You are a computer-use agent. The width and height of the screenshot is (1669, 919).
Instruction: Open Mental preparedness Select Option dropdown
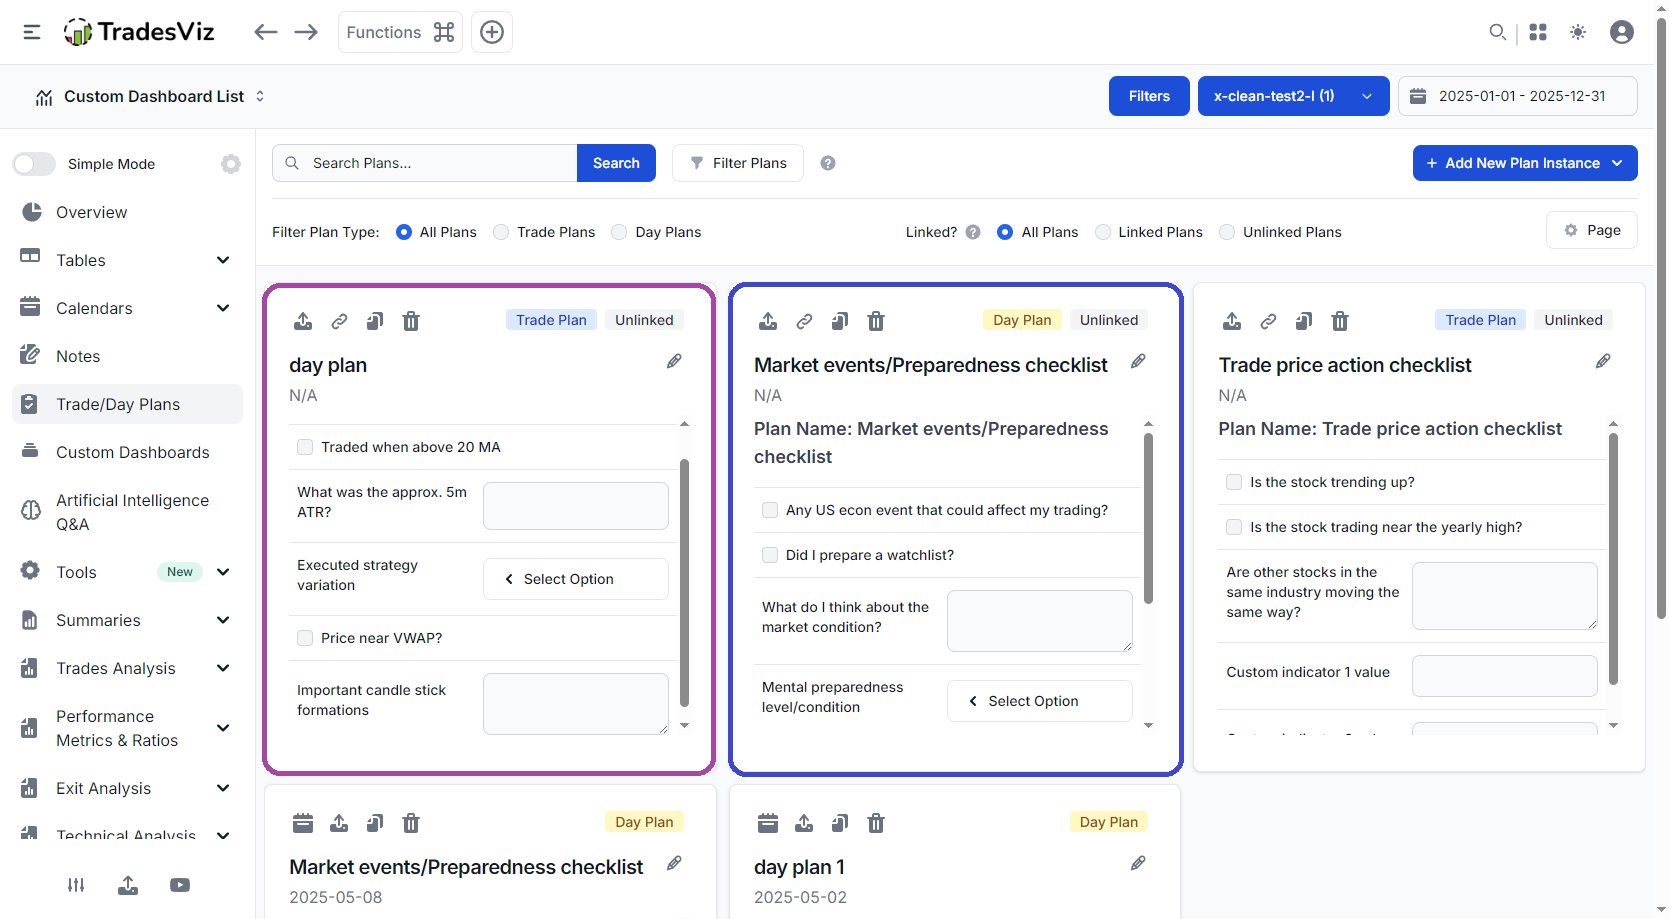pos(1040,701)
